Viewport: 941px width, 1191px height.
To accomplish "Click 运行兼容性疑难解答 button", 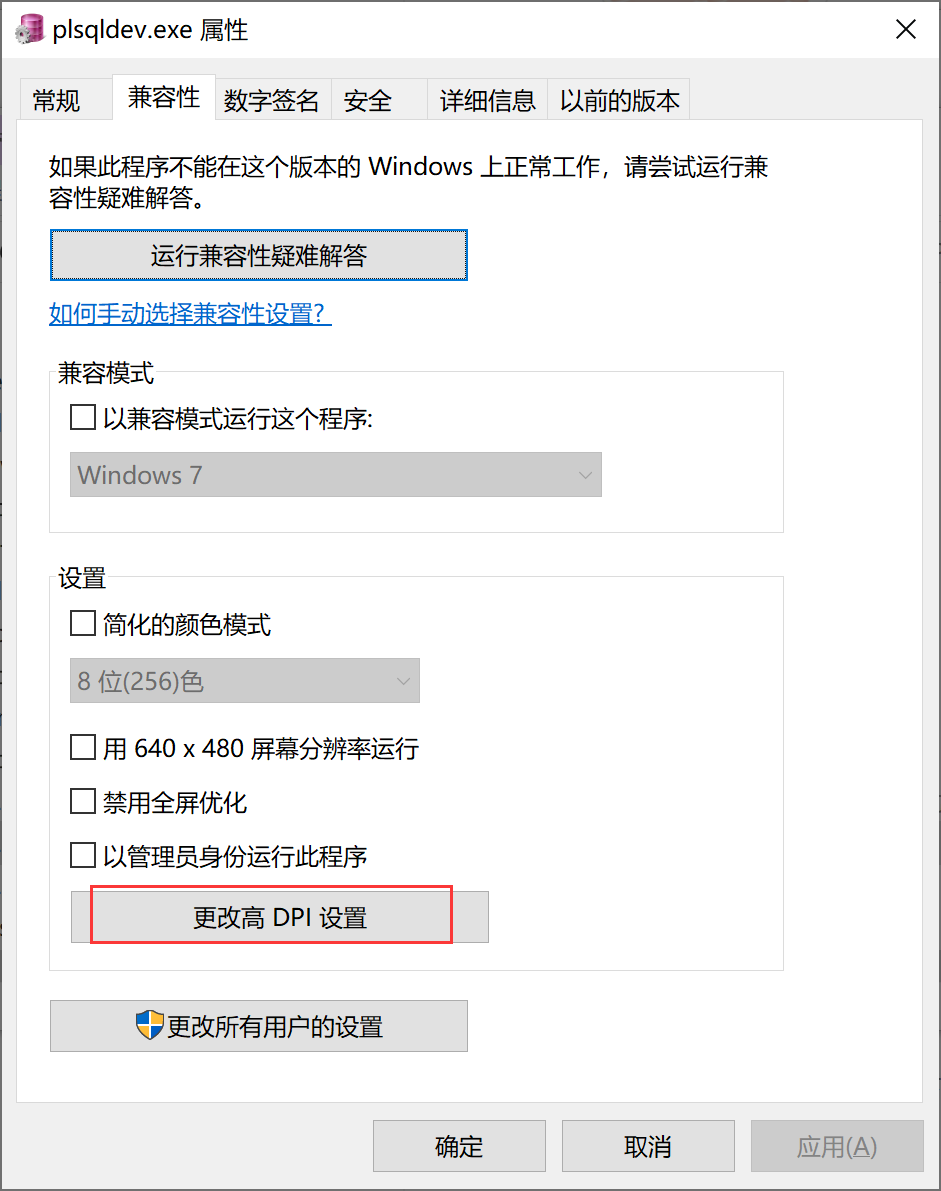I will [x=259, y=255].
